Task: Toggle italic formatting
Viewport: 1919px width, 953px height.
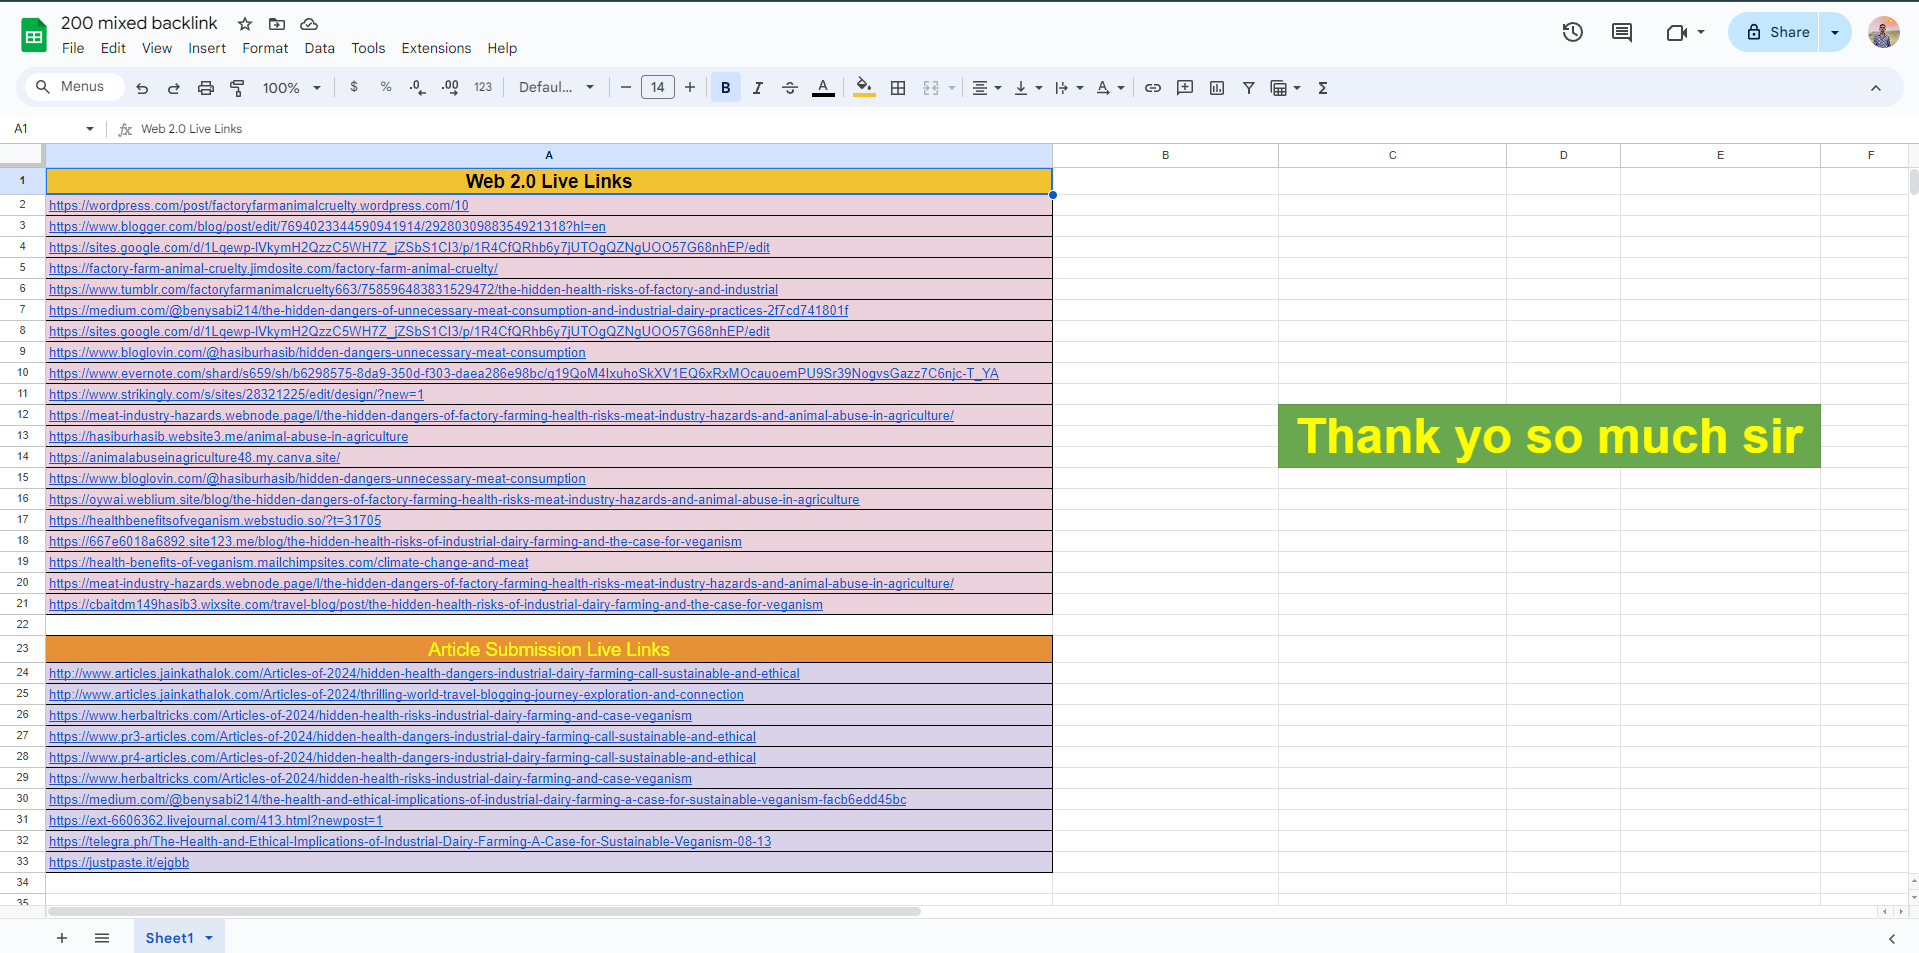Action: tap(758, 88)
